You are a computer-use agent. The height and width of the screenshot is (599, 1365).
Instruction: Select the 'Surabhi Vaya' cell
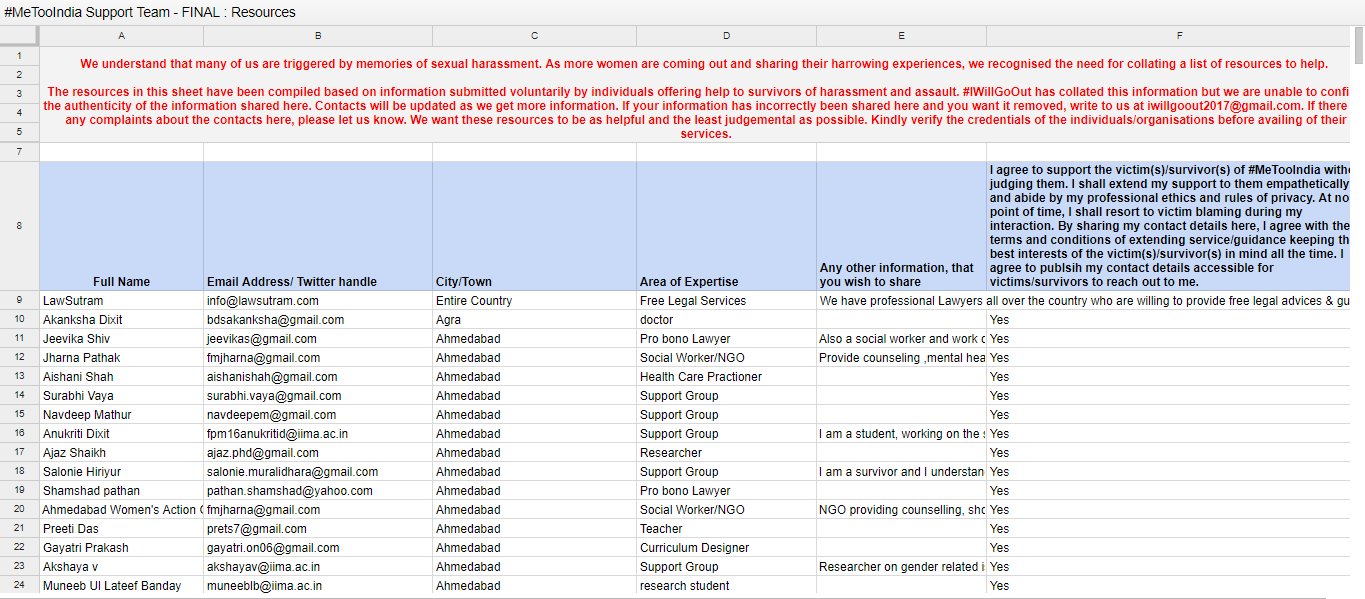click(121, 395)
